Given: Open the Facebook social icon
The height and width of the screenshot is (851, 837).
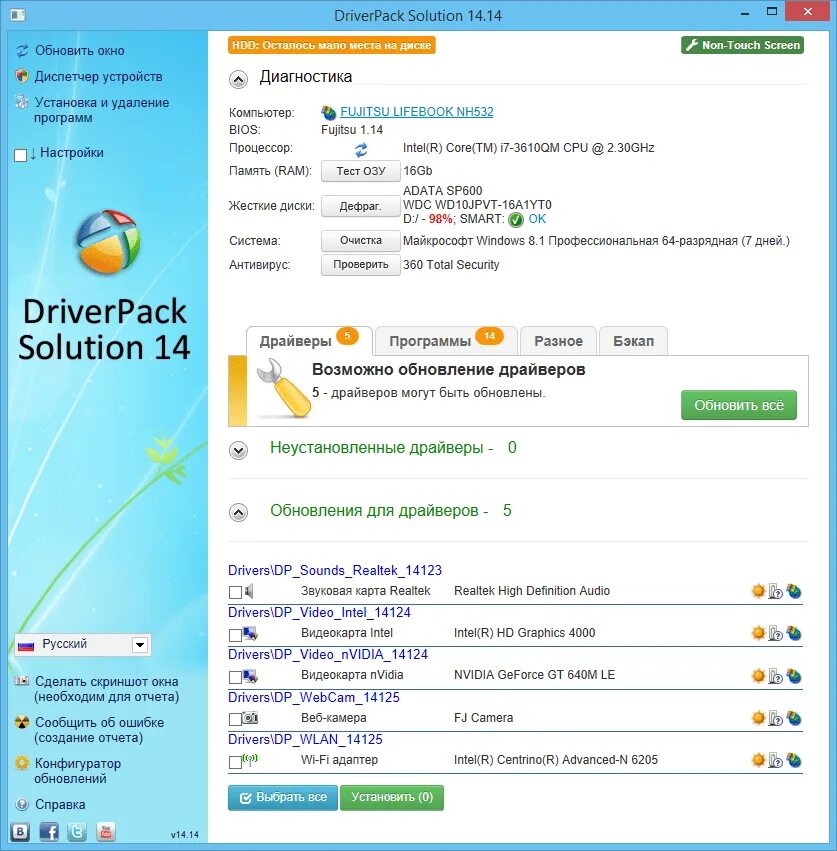Looking at the screenshot, I should coord(49,831).
